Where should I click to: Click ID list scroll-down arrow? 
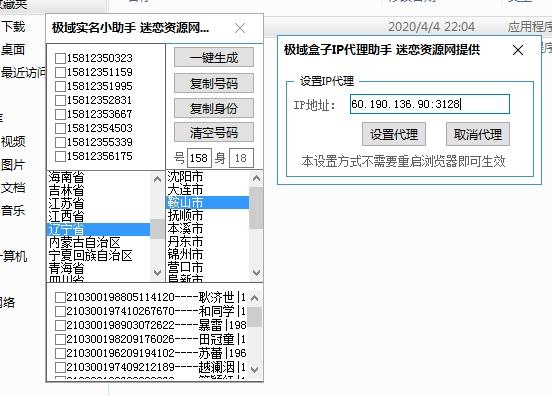[x=255, y=369]
